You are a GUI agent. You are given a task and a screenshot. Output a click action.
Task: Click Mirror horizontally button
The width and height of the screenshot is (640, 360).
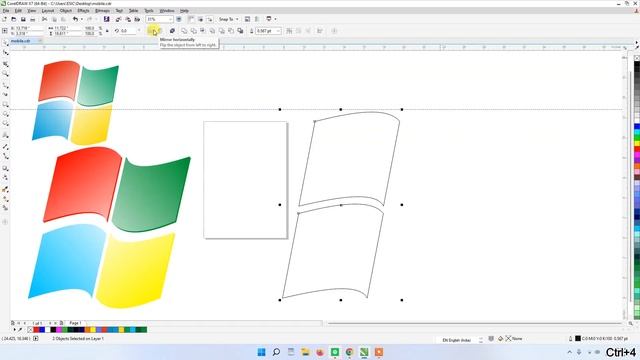[151, 31]
